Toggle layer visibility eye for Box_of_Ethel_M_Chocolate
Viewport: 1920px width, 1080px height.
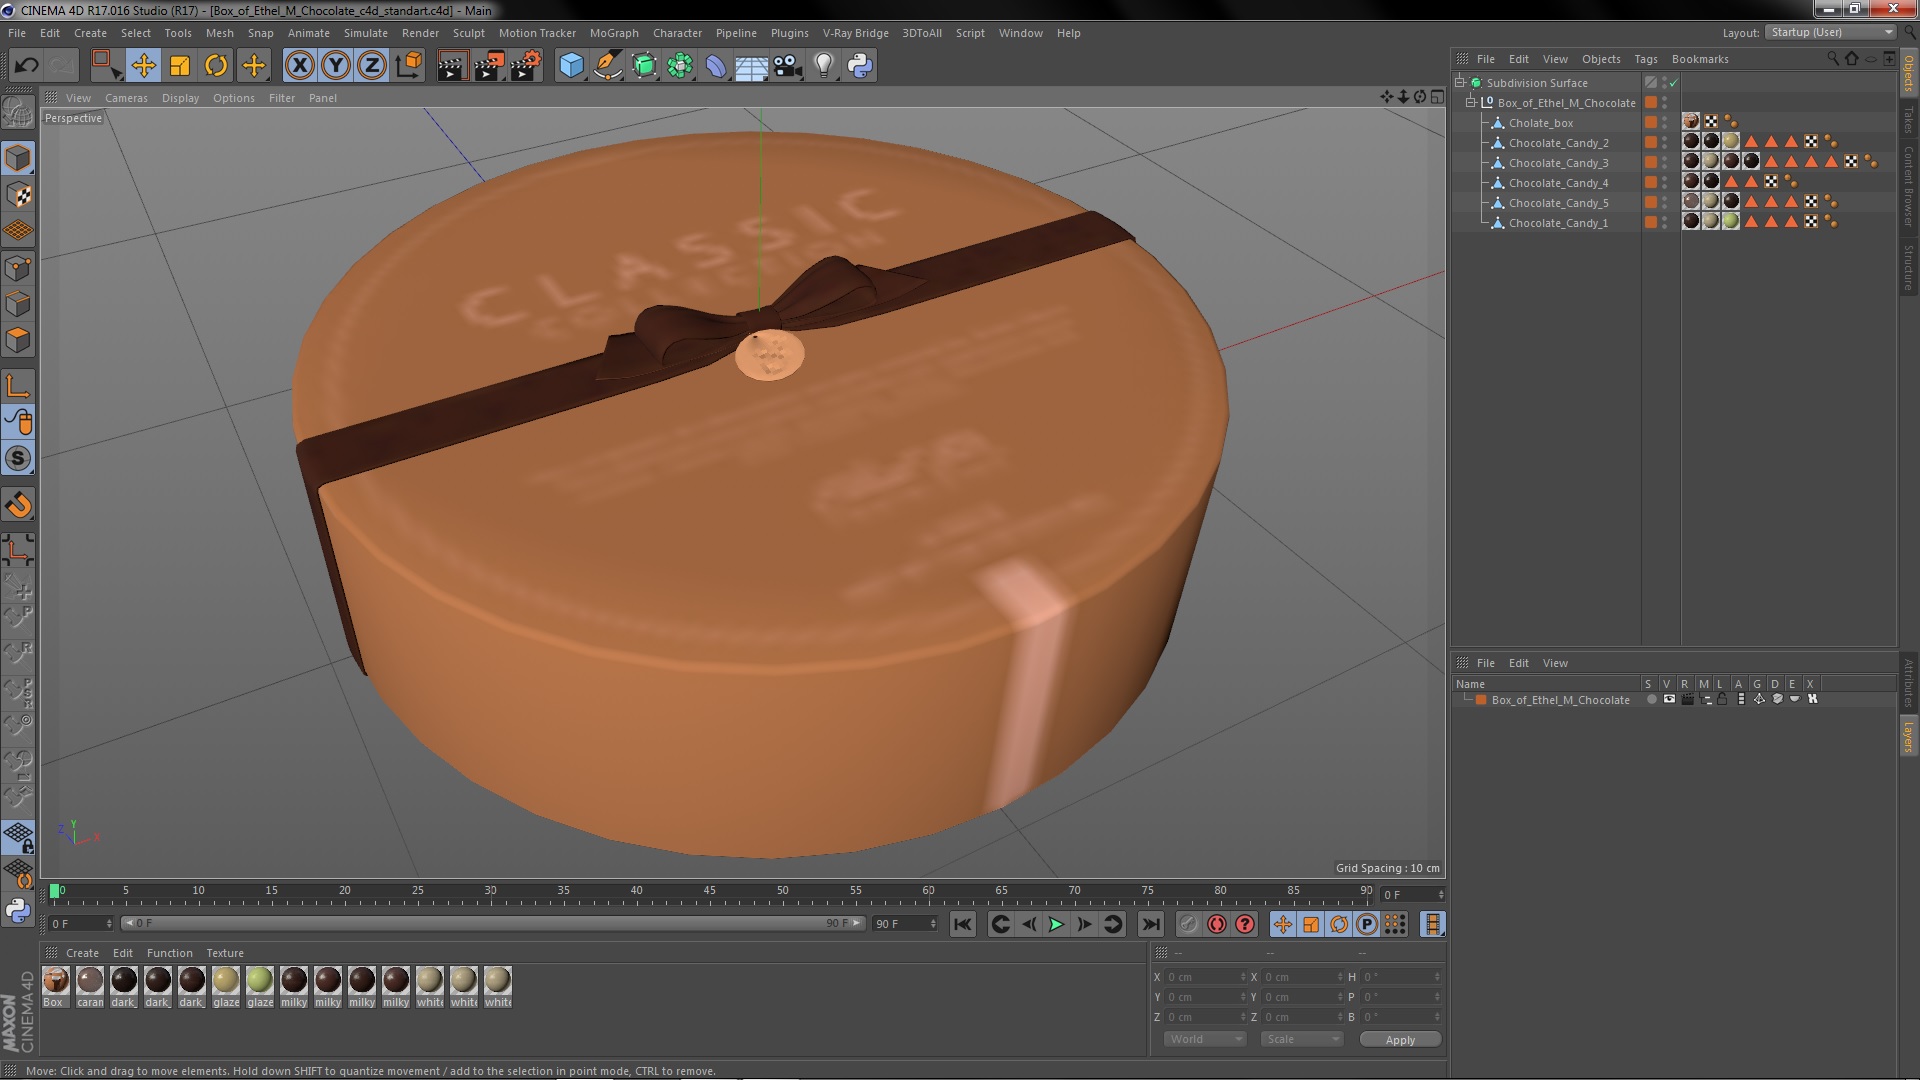point(1669,699)
